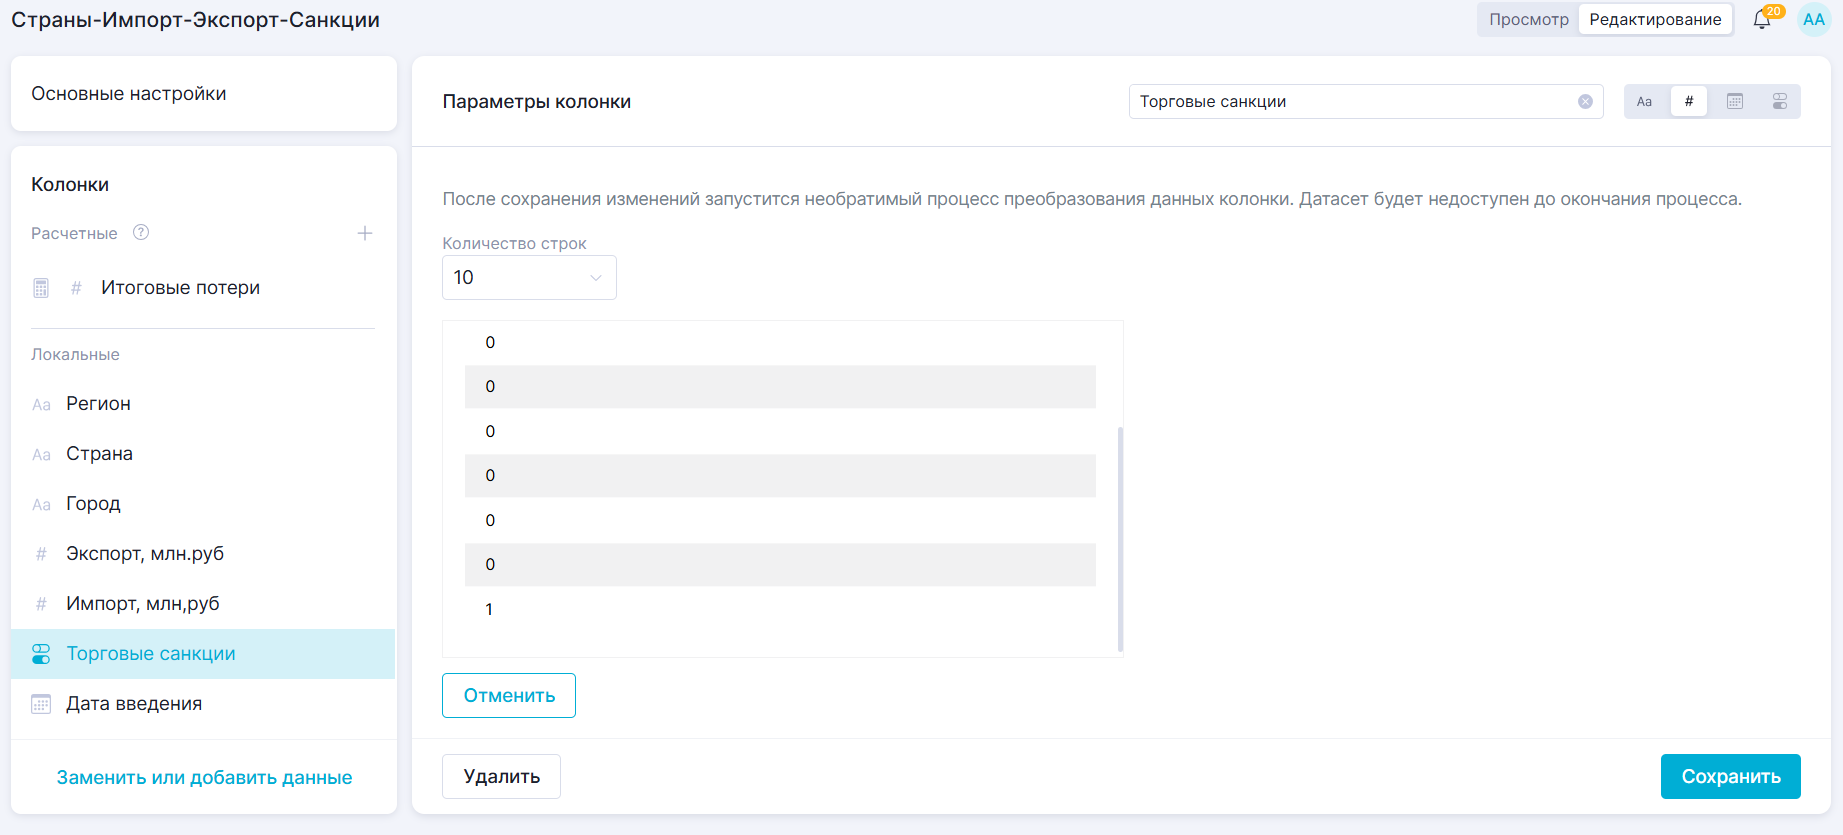The height and width of the screenshot is (835, 1843).
Task: Switch to Просмотр mode
Action: point(1528,20)
